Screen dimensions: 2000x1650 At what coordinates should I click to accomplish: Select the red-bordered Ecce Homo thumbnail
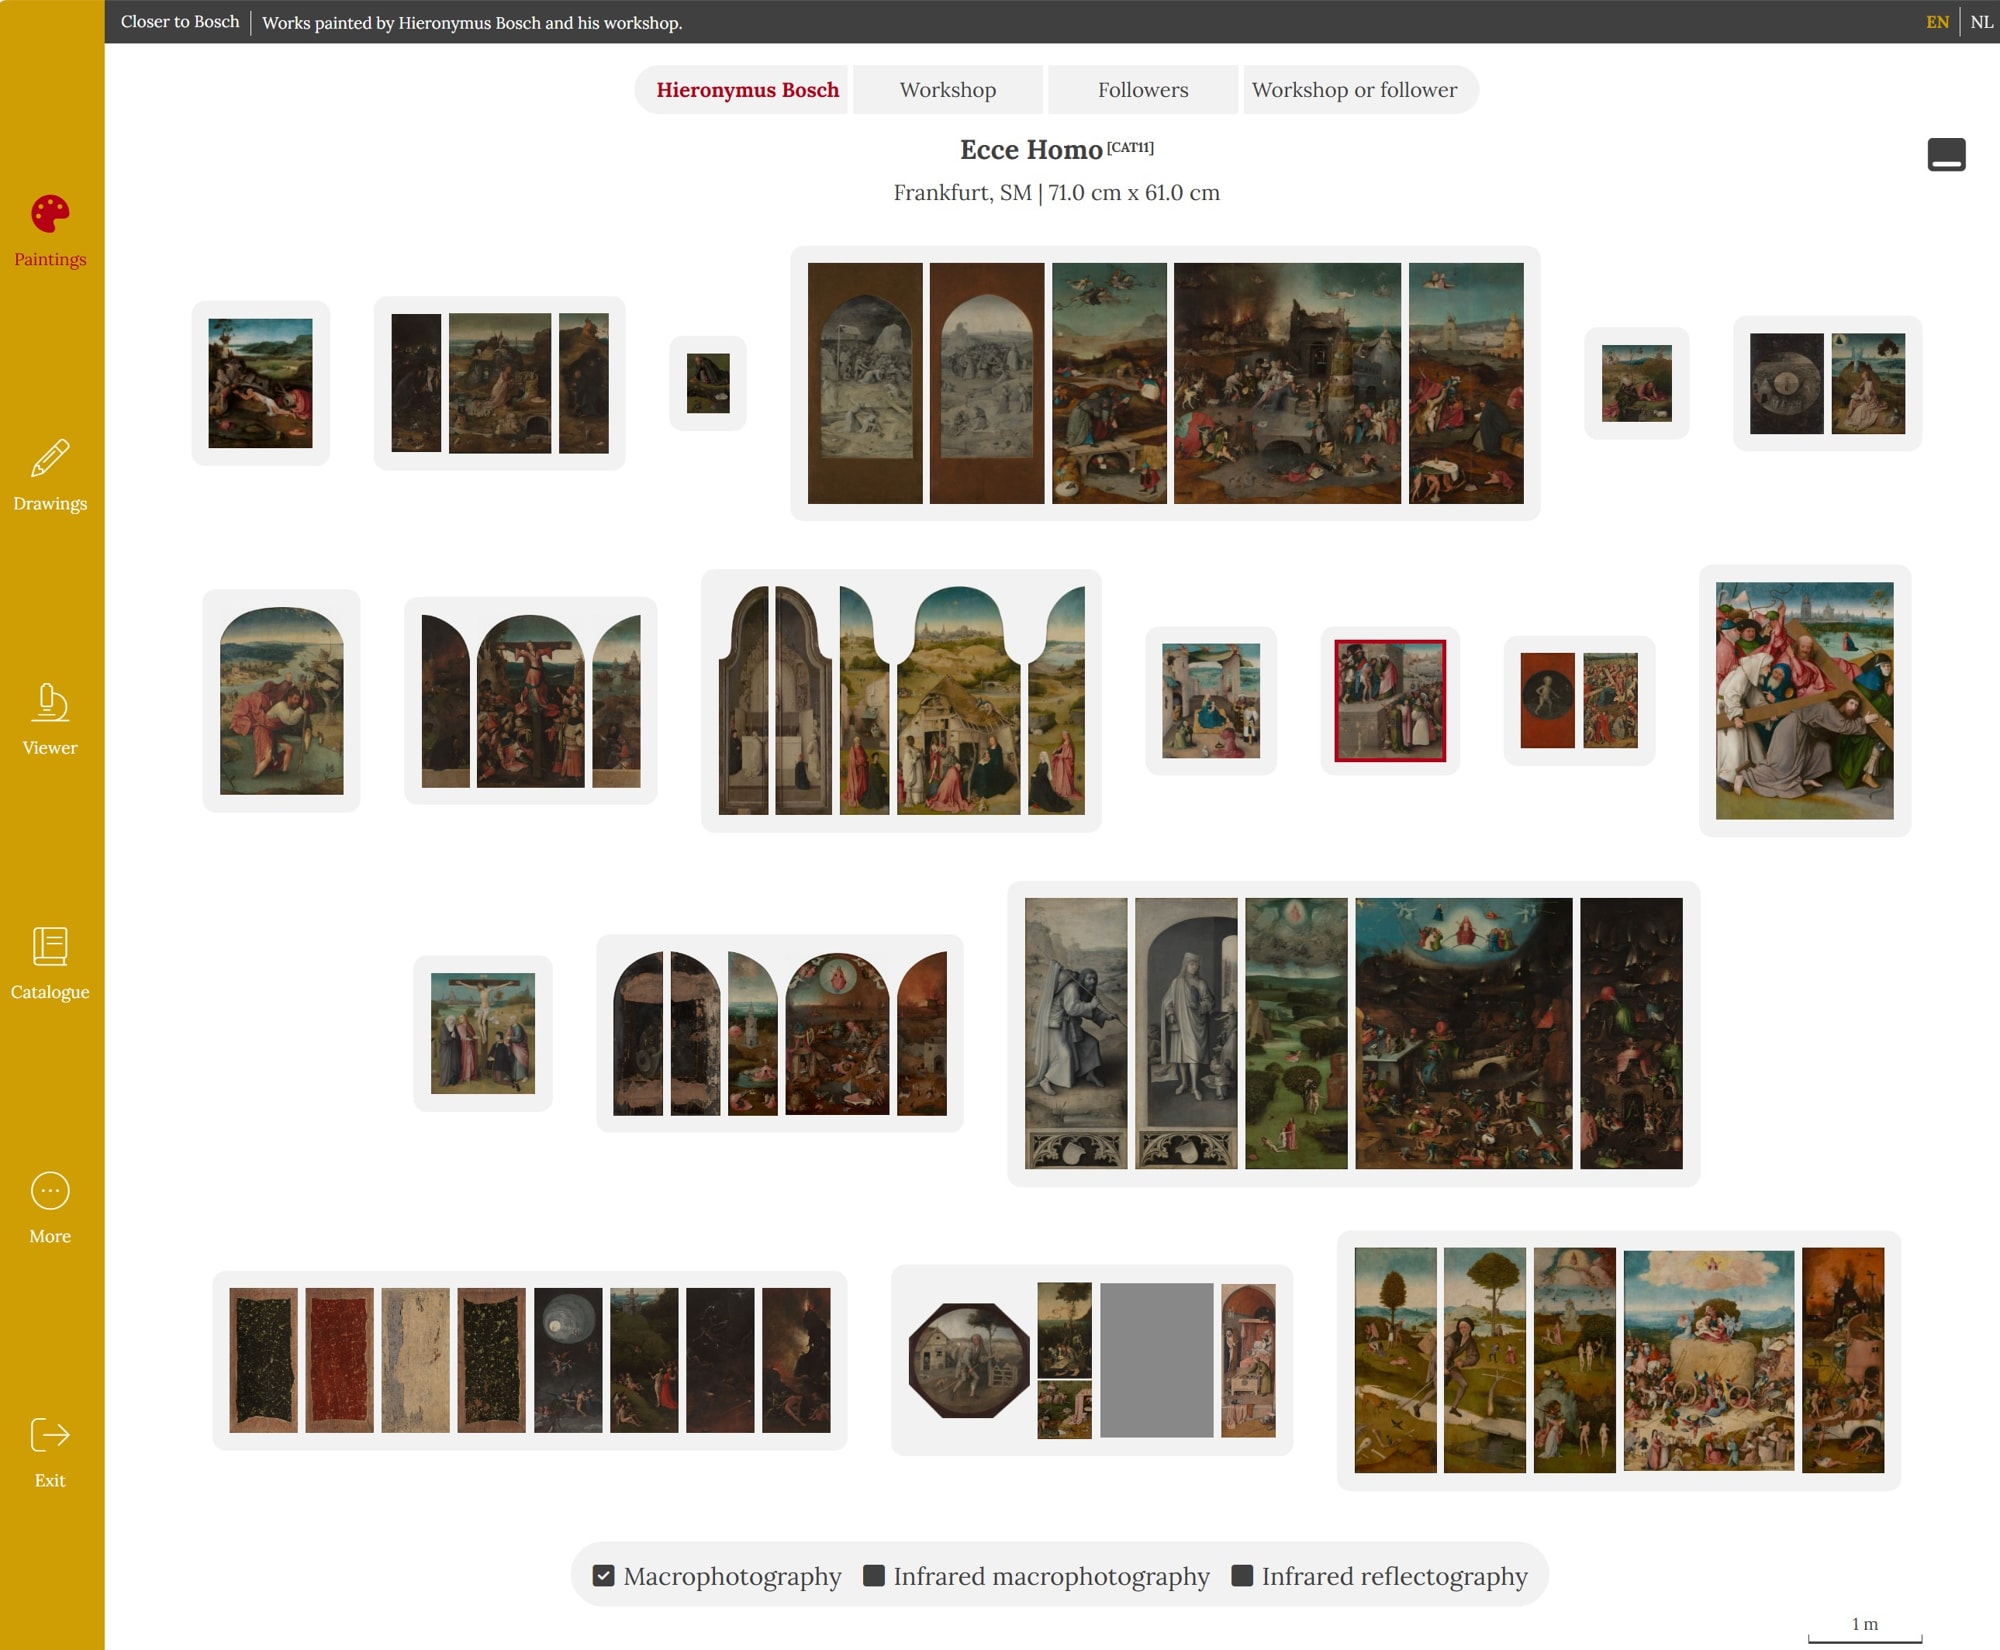(1389, 701)
